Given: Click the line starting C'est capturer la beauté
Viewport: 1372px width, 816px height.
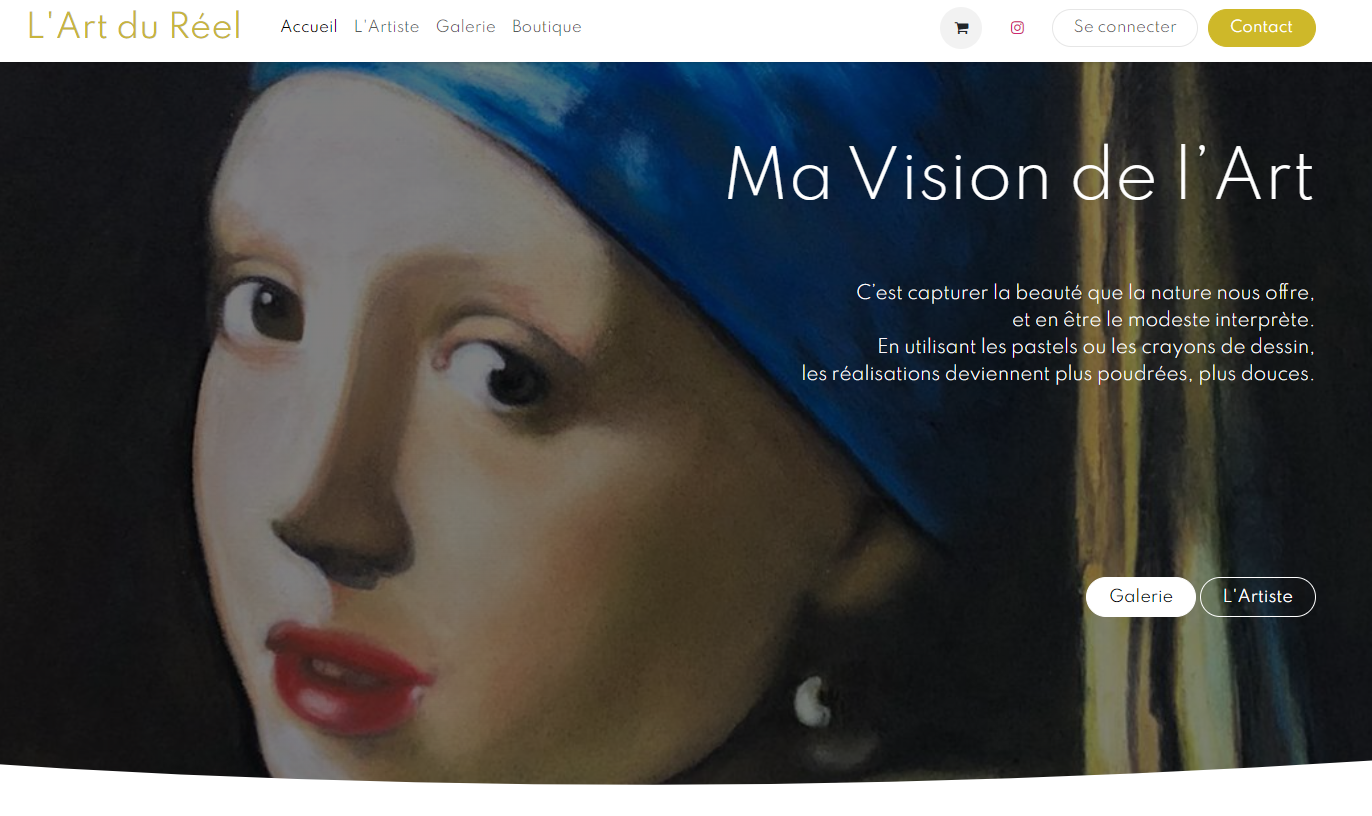Looking at the screenshot, I should point(1085,293).
